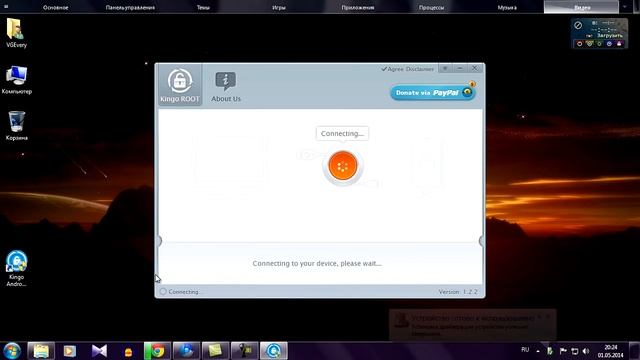Click the top-left dock menu icon

(6, 7)
